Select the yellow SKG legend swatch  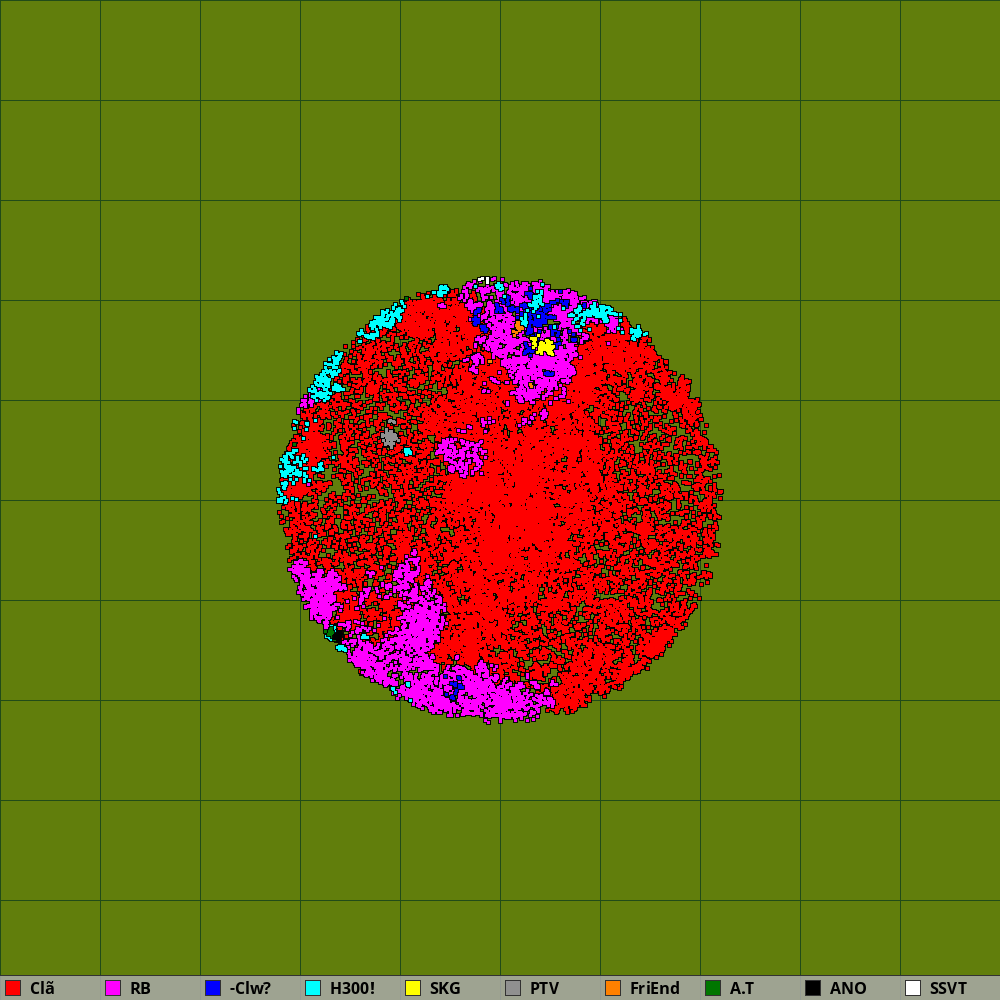tap(413, 988)
